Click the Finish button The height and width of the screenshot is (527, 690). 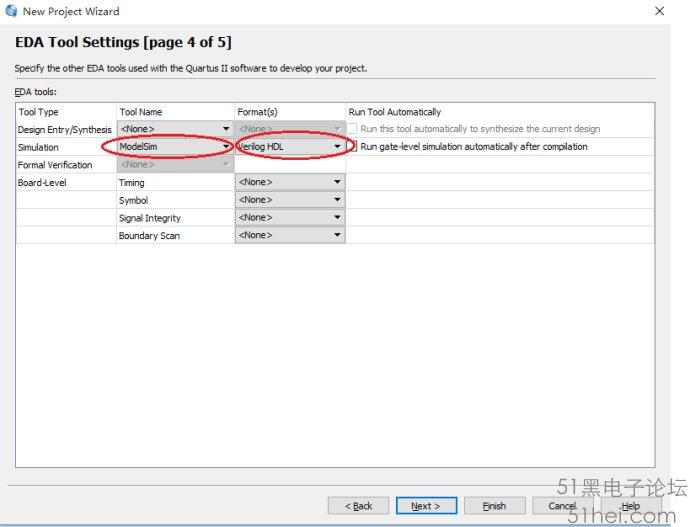(495, 506)
